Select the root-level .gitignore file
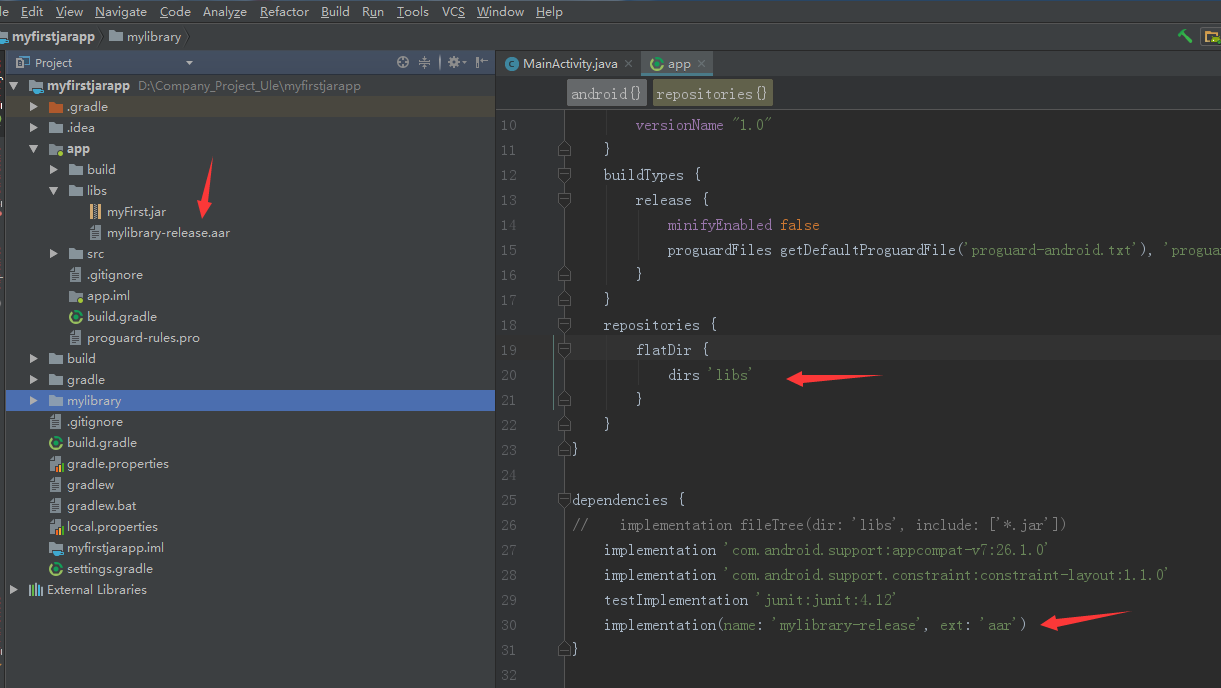The width and height of the screenshot is (1221, 688). click(x=85, y=422)
